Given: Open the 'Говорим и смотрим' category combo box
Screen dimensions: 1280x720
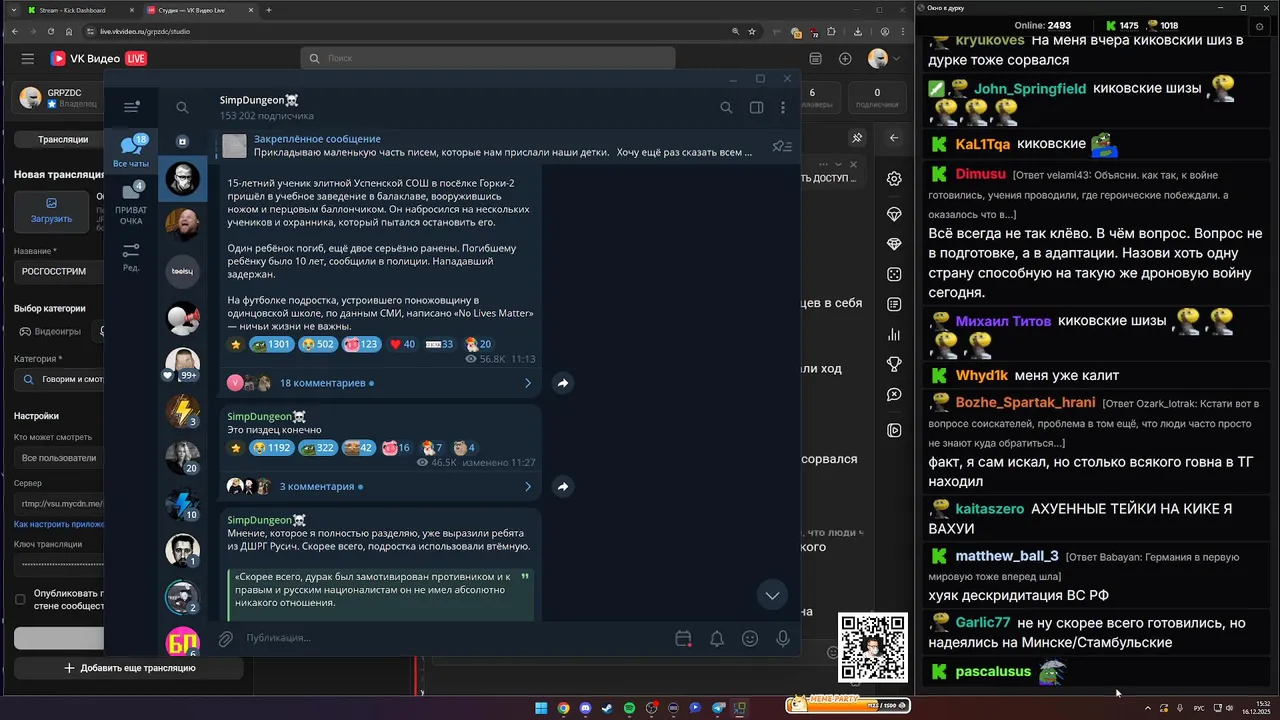Looking at the screenshot, I should (x=60, y=380).
